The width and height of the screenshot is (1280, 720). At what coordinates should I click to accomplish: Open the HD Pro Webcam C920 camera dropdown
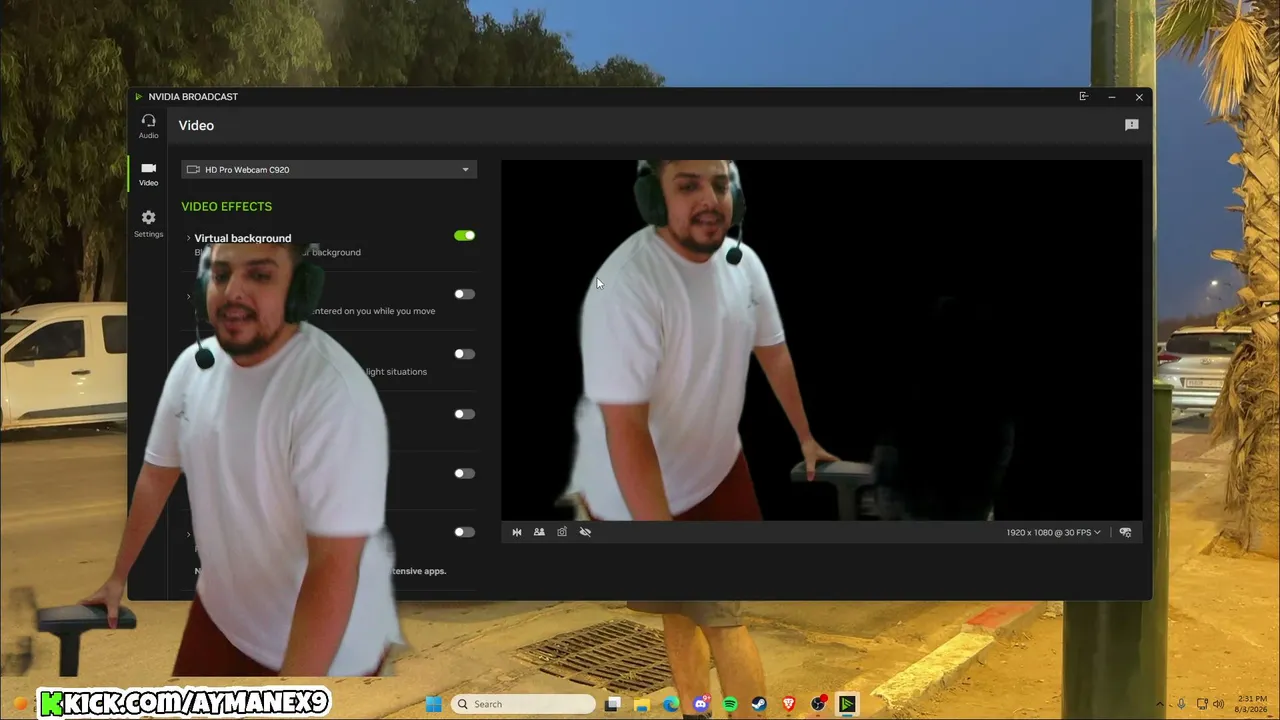(x=329, y=170)
